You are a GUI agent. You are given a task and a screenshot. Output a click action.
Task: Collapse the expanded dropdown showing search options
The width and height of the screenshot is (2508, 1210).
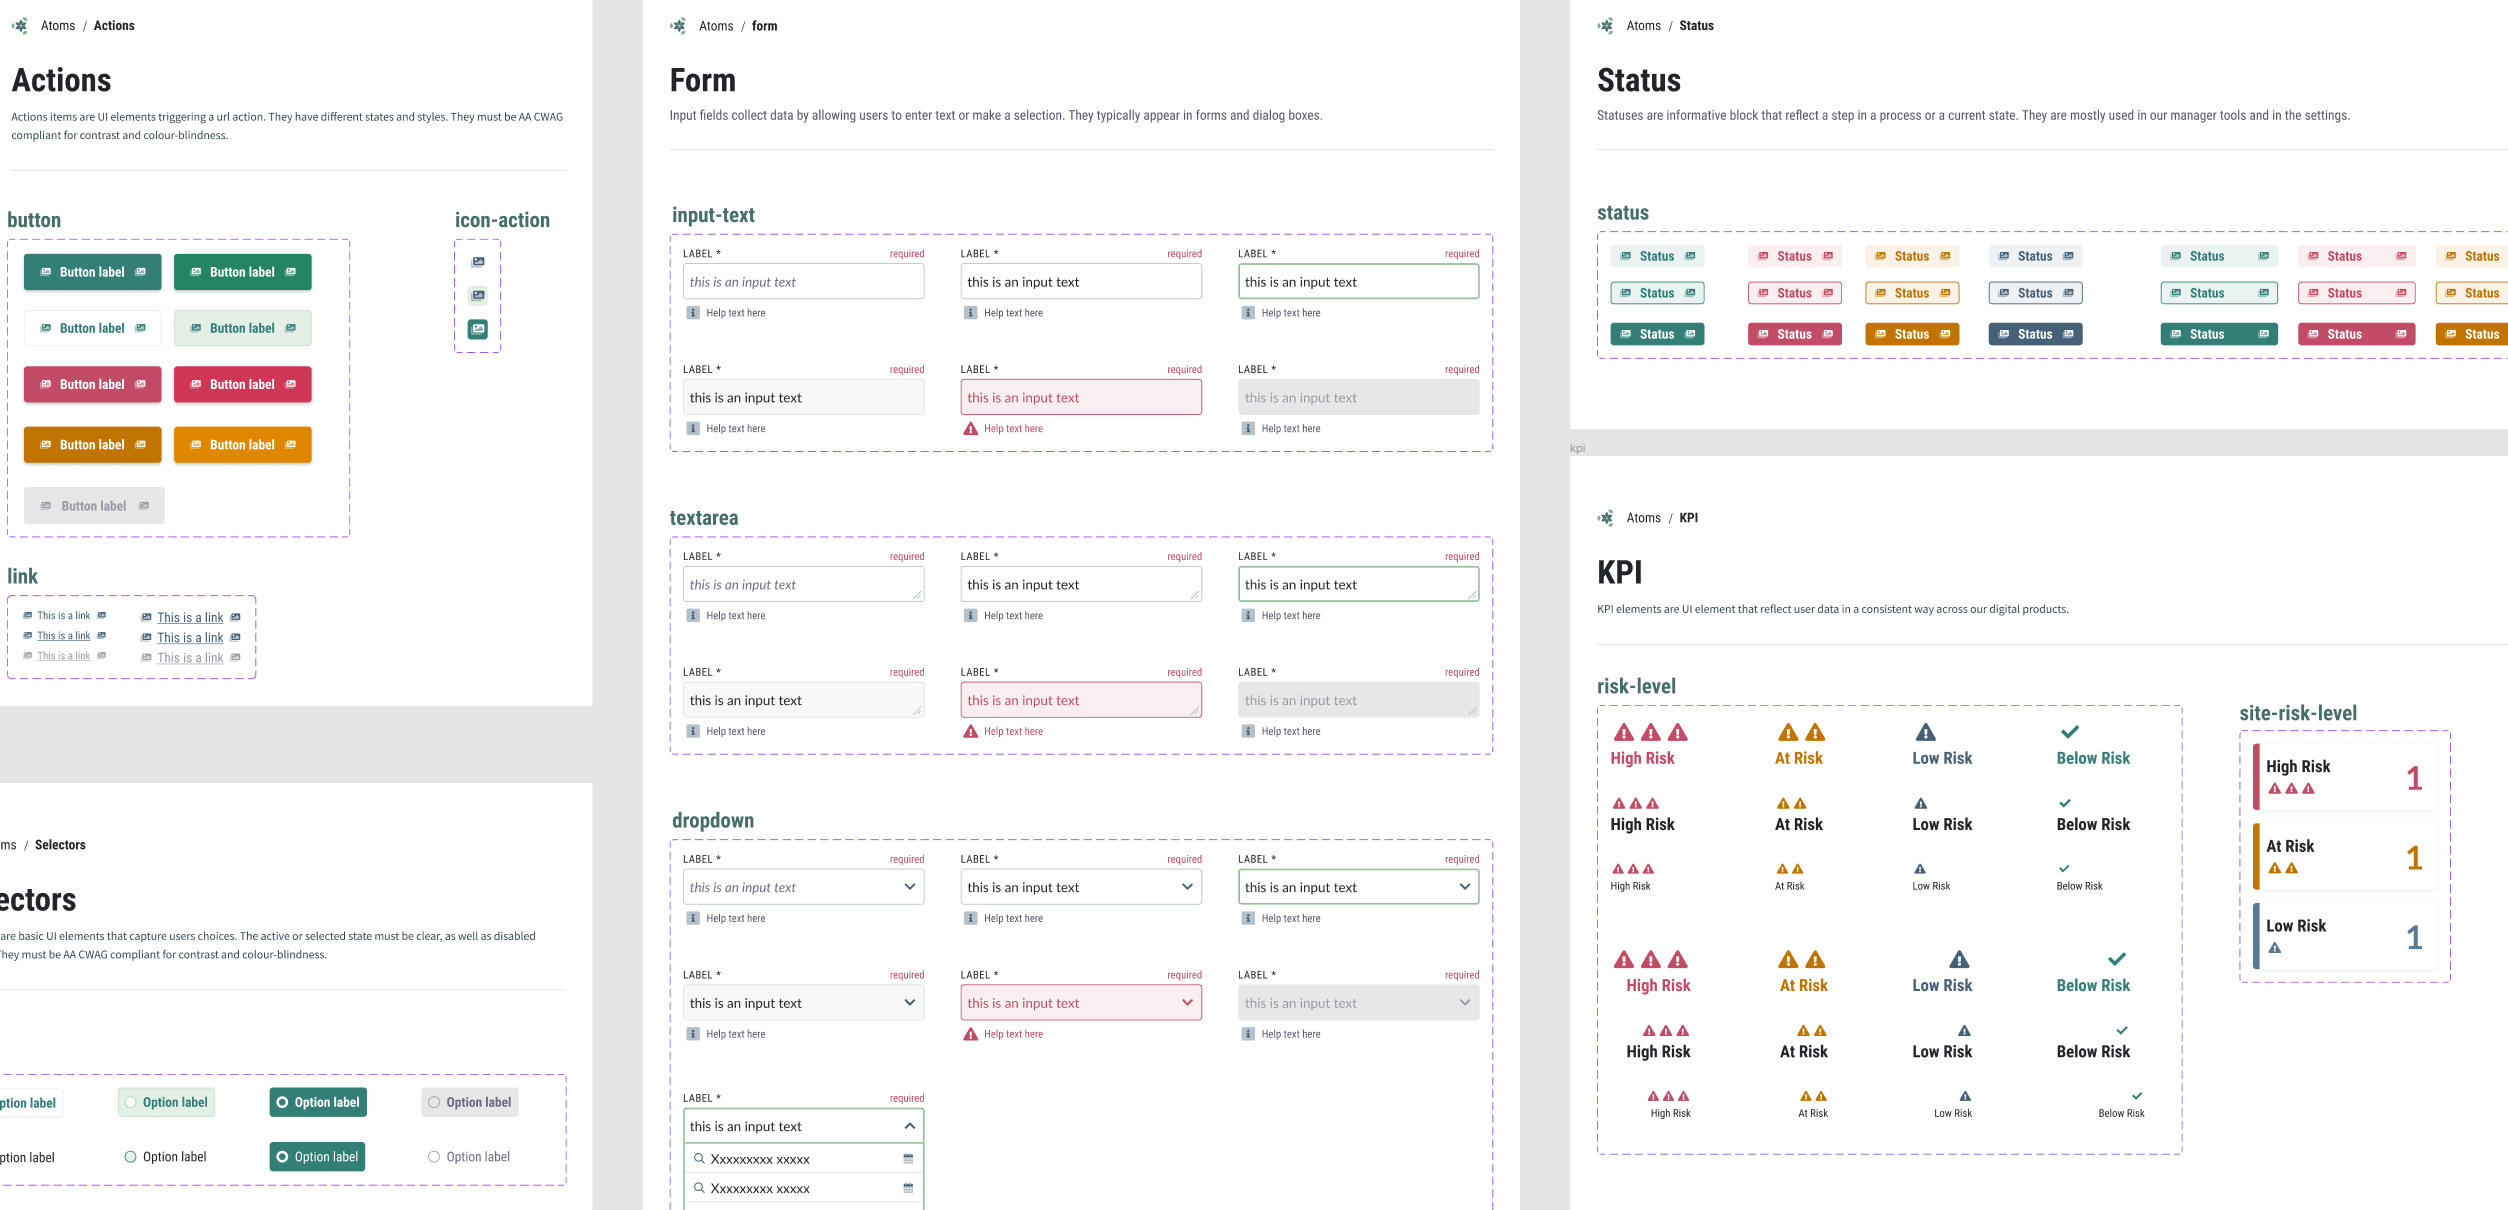tap(909, 1126)
